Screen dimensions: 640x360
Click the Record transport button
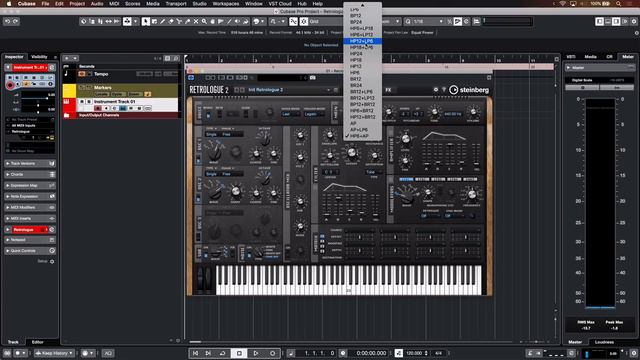[272, 353]
